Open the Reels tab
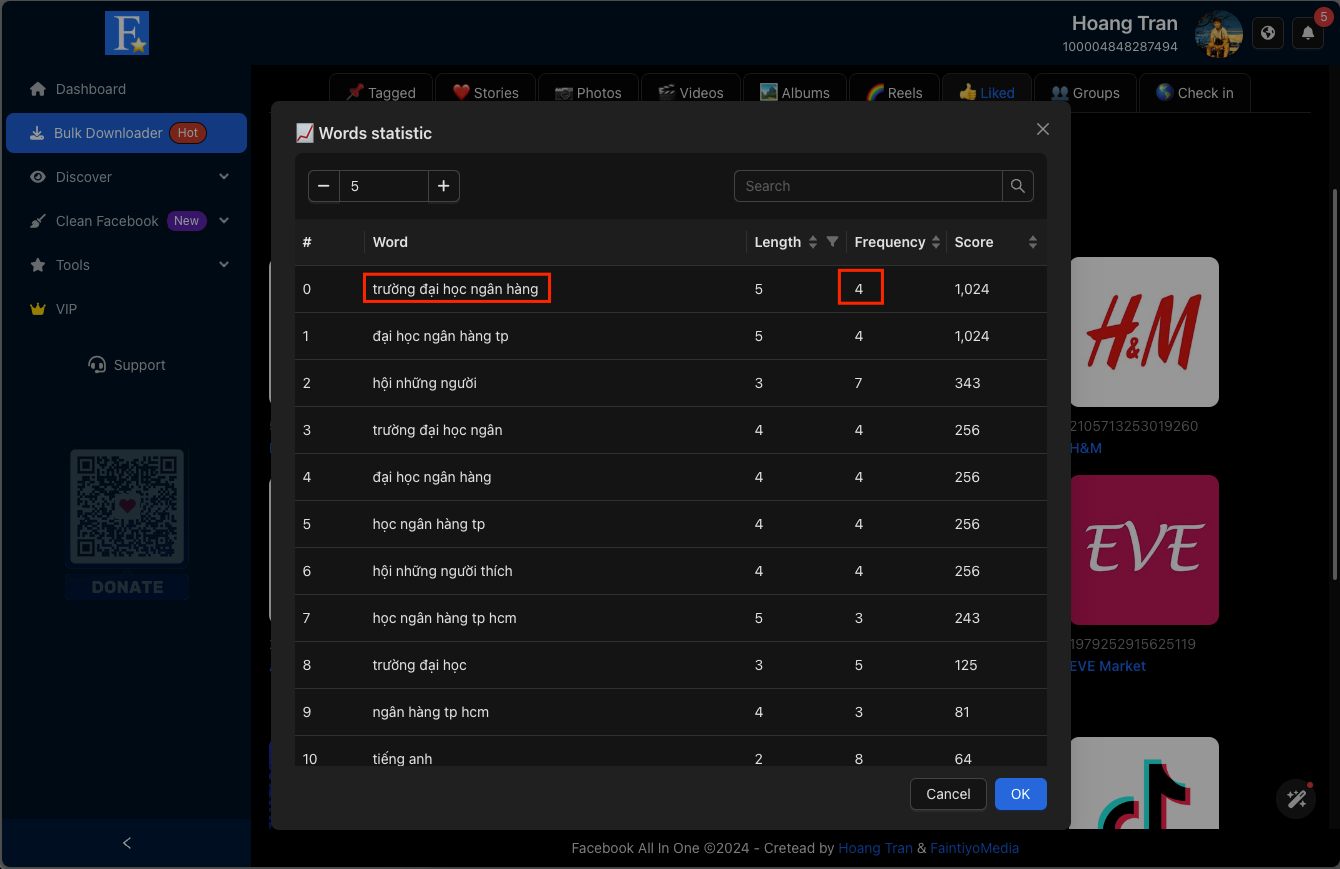Image resolution: width=1340 pixels, height=869 pixels. (x=894, y=92)
